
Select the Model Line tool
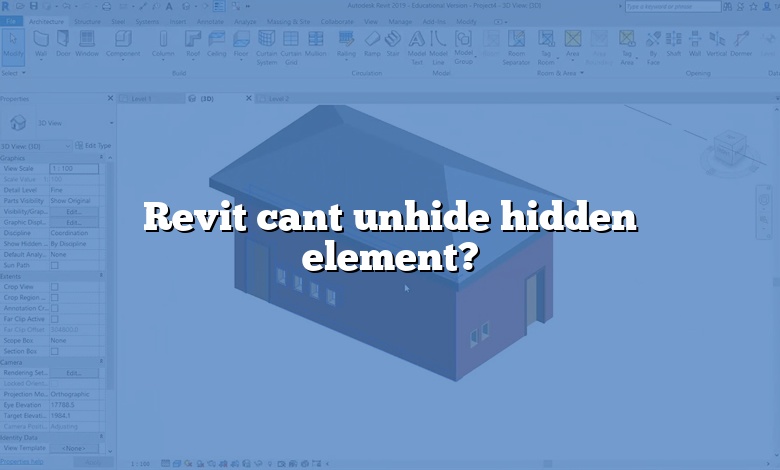438,48
